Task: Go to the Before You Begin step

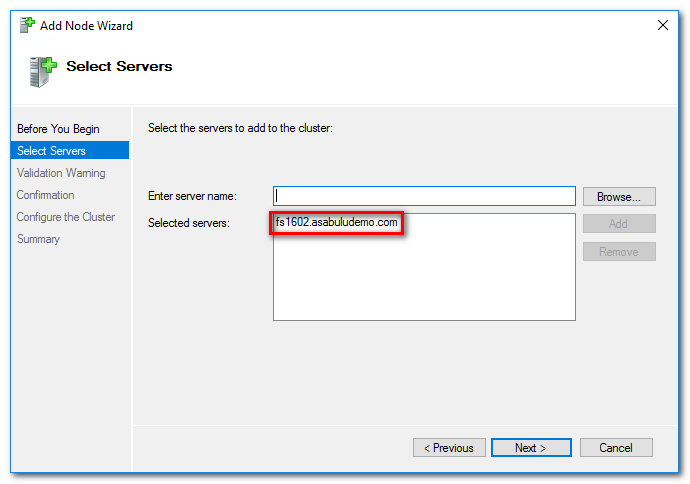Action: coord(58,129)
